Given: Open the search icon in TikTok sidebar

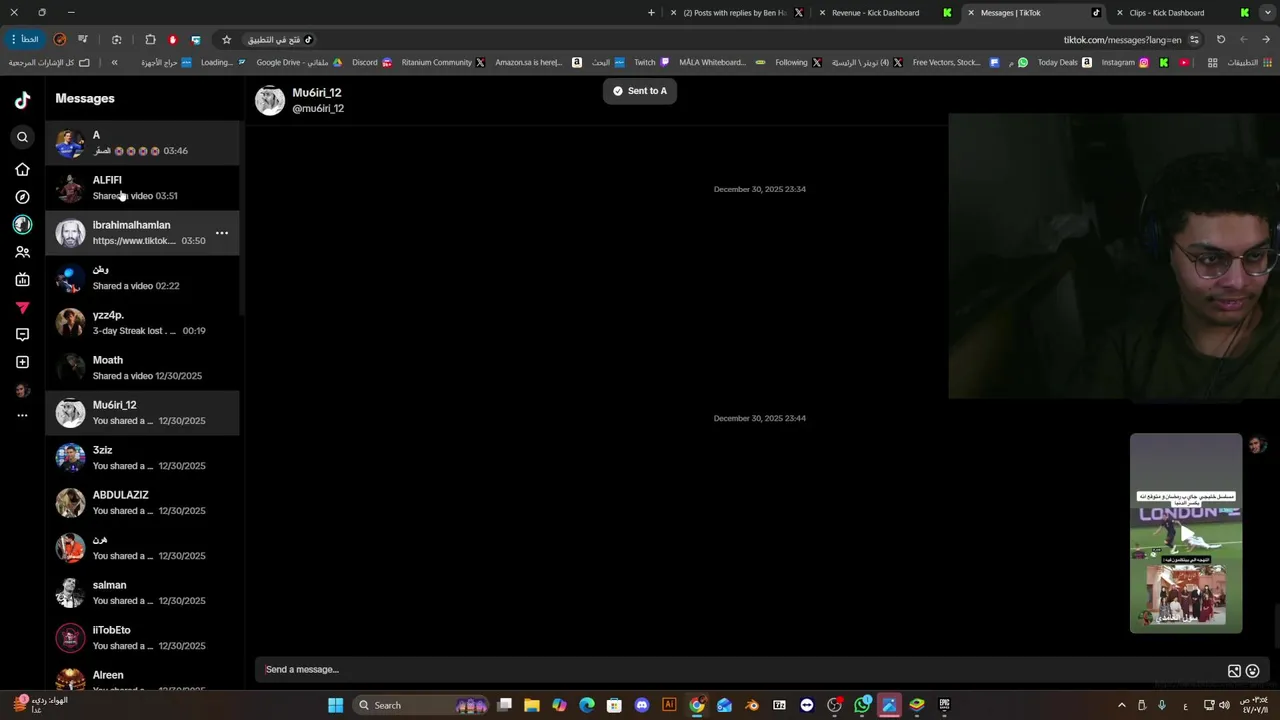Looking at the screenshot, I should [x=22, y=137].
